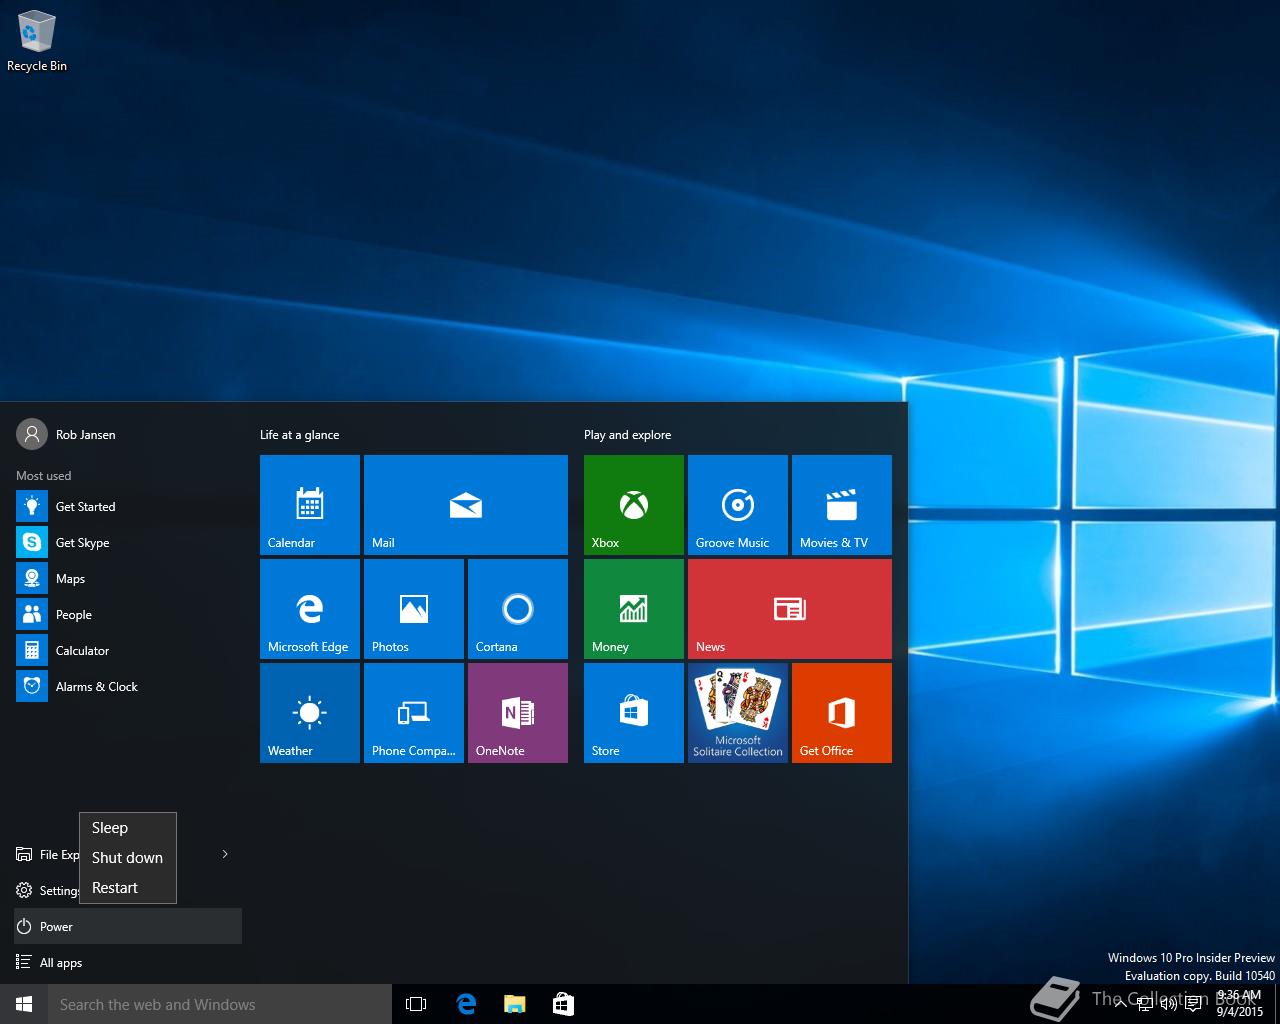Image resolution: width=1280 pixels, height=1024 pixels.
Task: Open the Weather tile
Action: [310, 713]
